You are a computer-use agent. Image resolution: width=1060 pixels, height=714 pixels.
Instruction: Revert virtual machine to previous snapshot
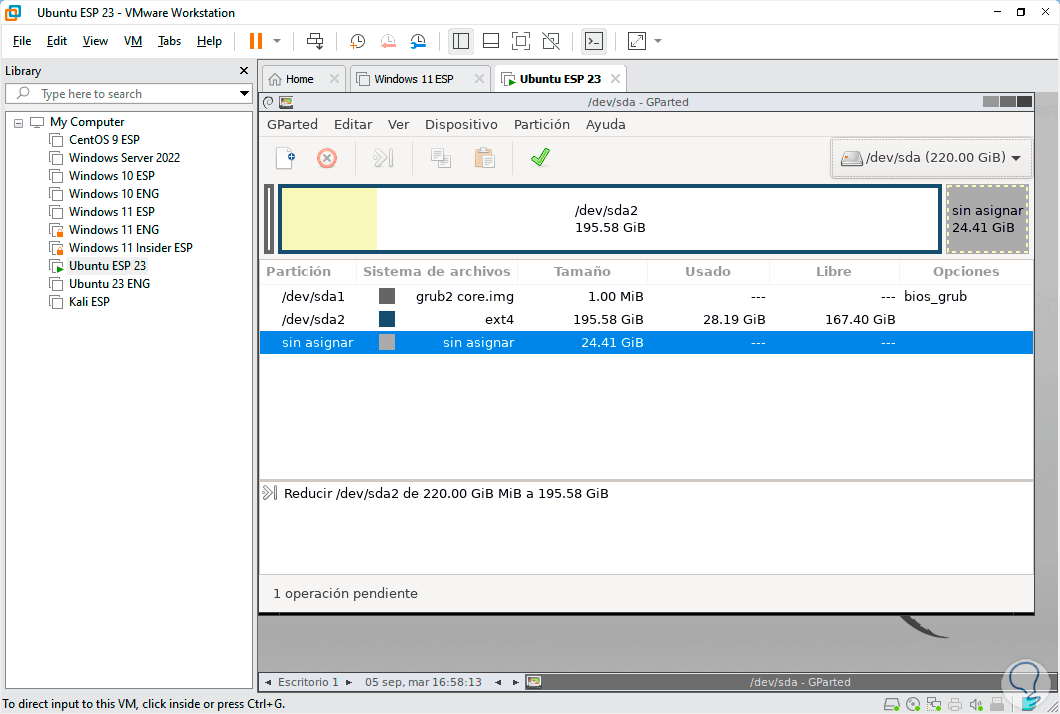[388, 41]
